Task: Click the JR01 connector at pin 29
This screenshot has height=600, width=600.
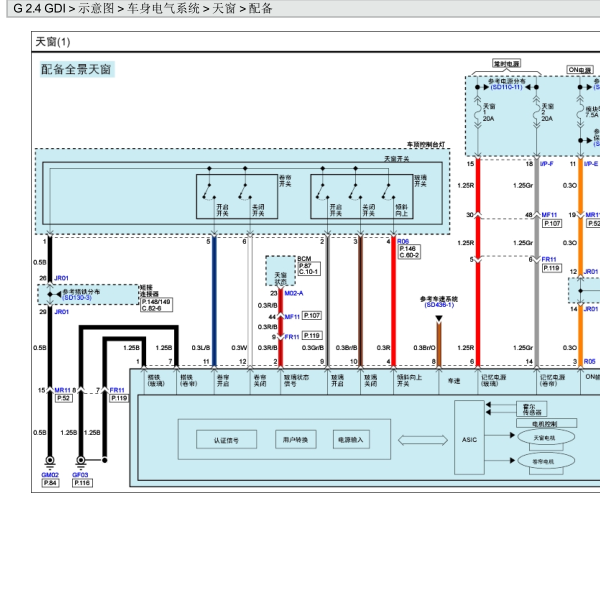Action: (62, 312)
